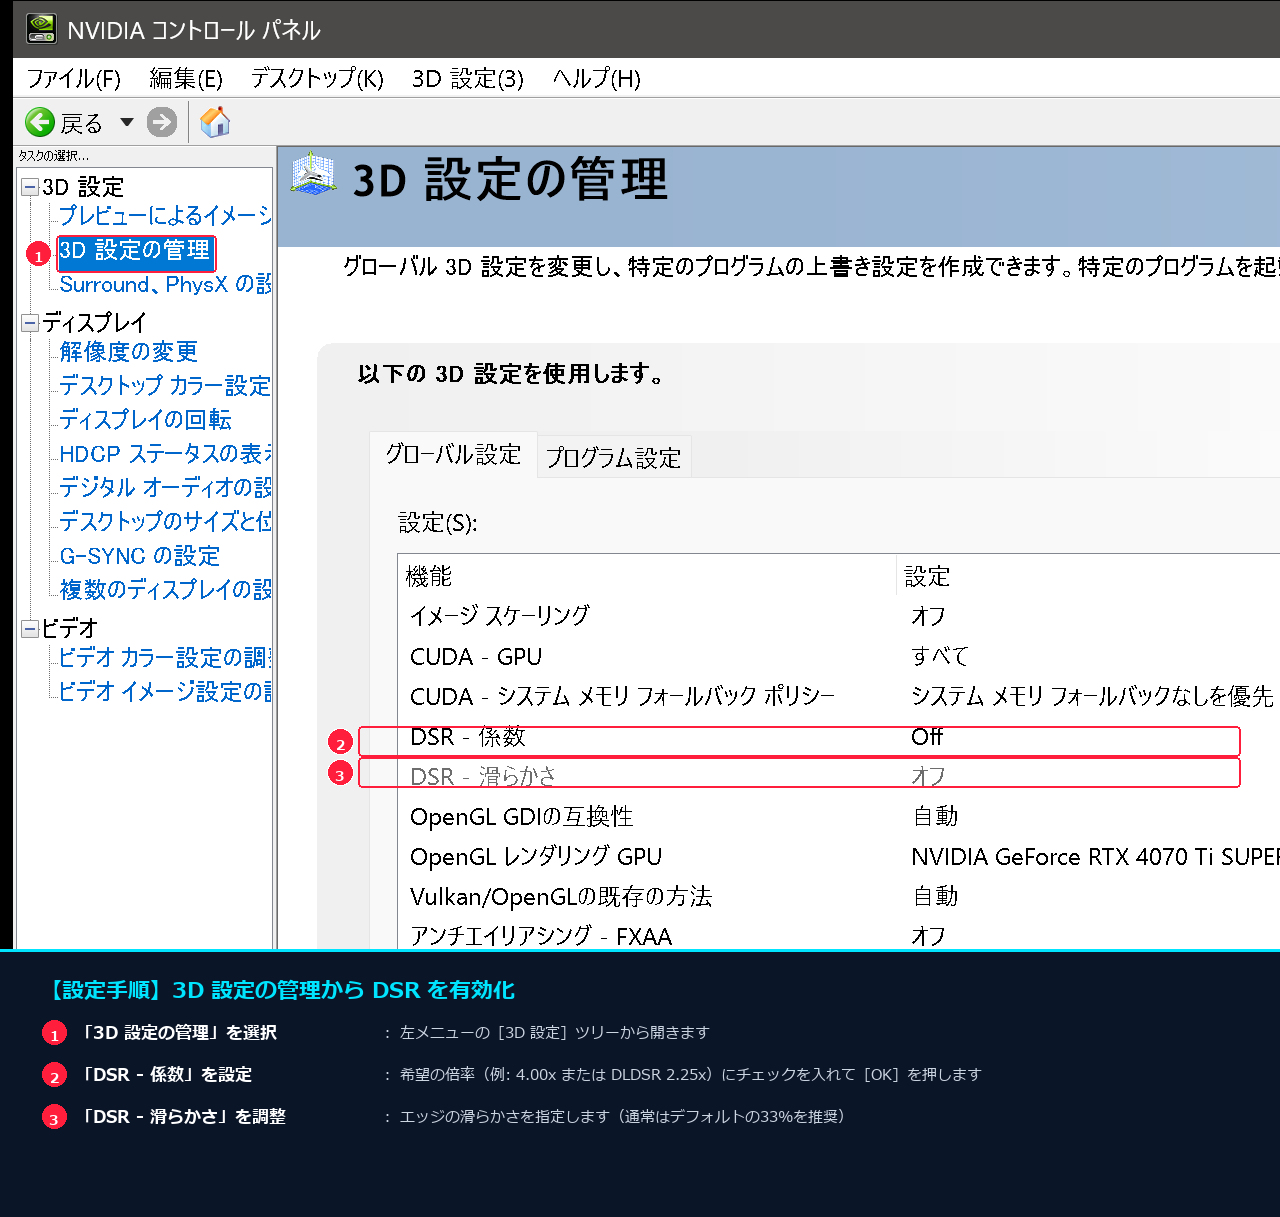The height and width of the screenshot is (1217, 1280).
Task: Click the home icon in toolbar
Action: 215,122
